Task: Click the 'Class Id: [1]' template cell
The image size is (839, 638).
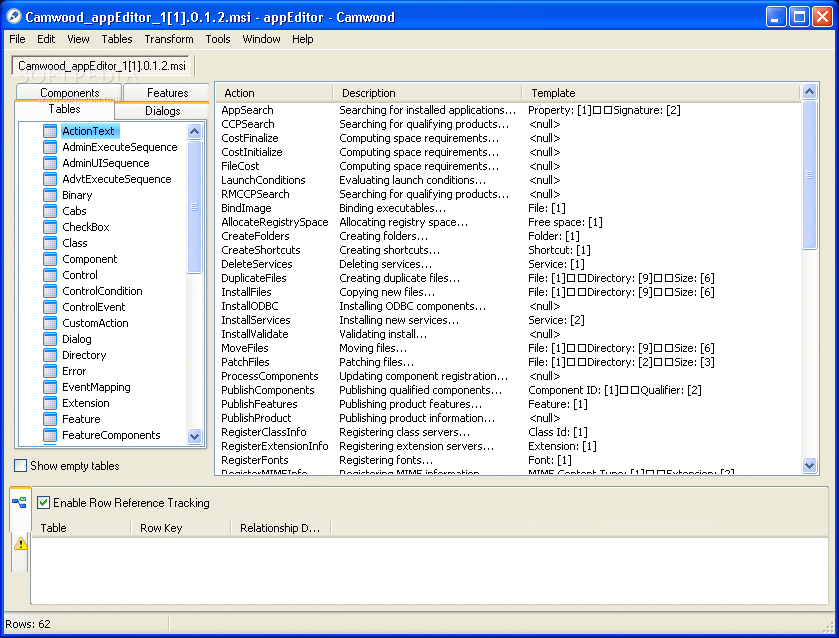Action: point(558,432)
